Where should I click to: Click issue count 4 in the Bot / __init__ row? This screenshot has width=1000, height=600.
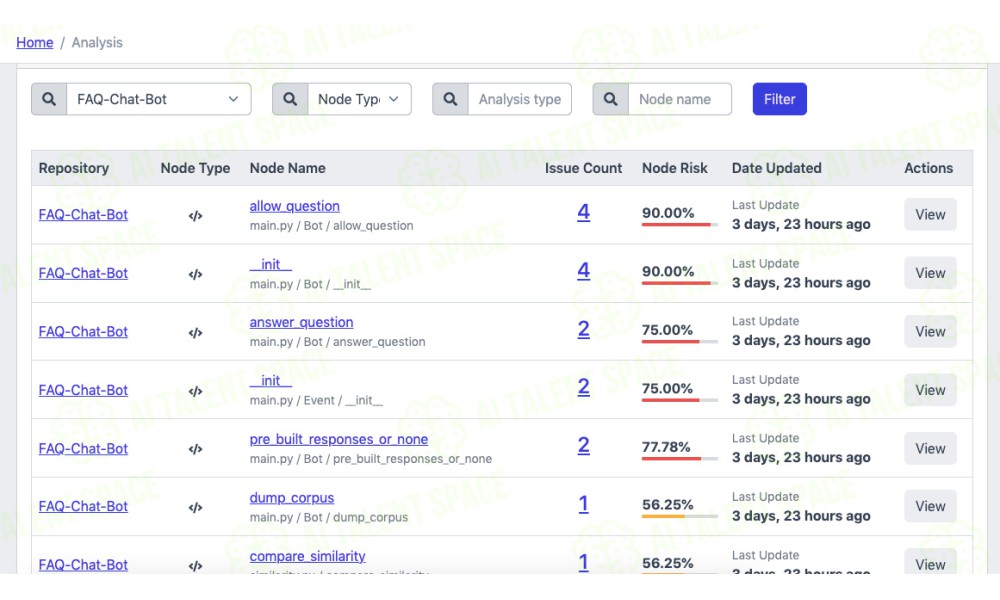coord(584,271)
